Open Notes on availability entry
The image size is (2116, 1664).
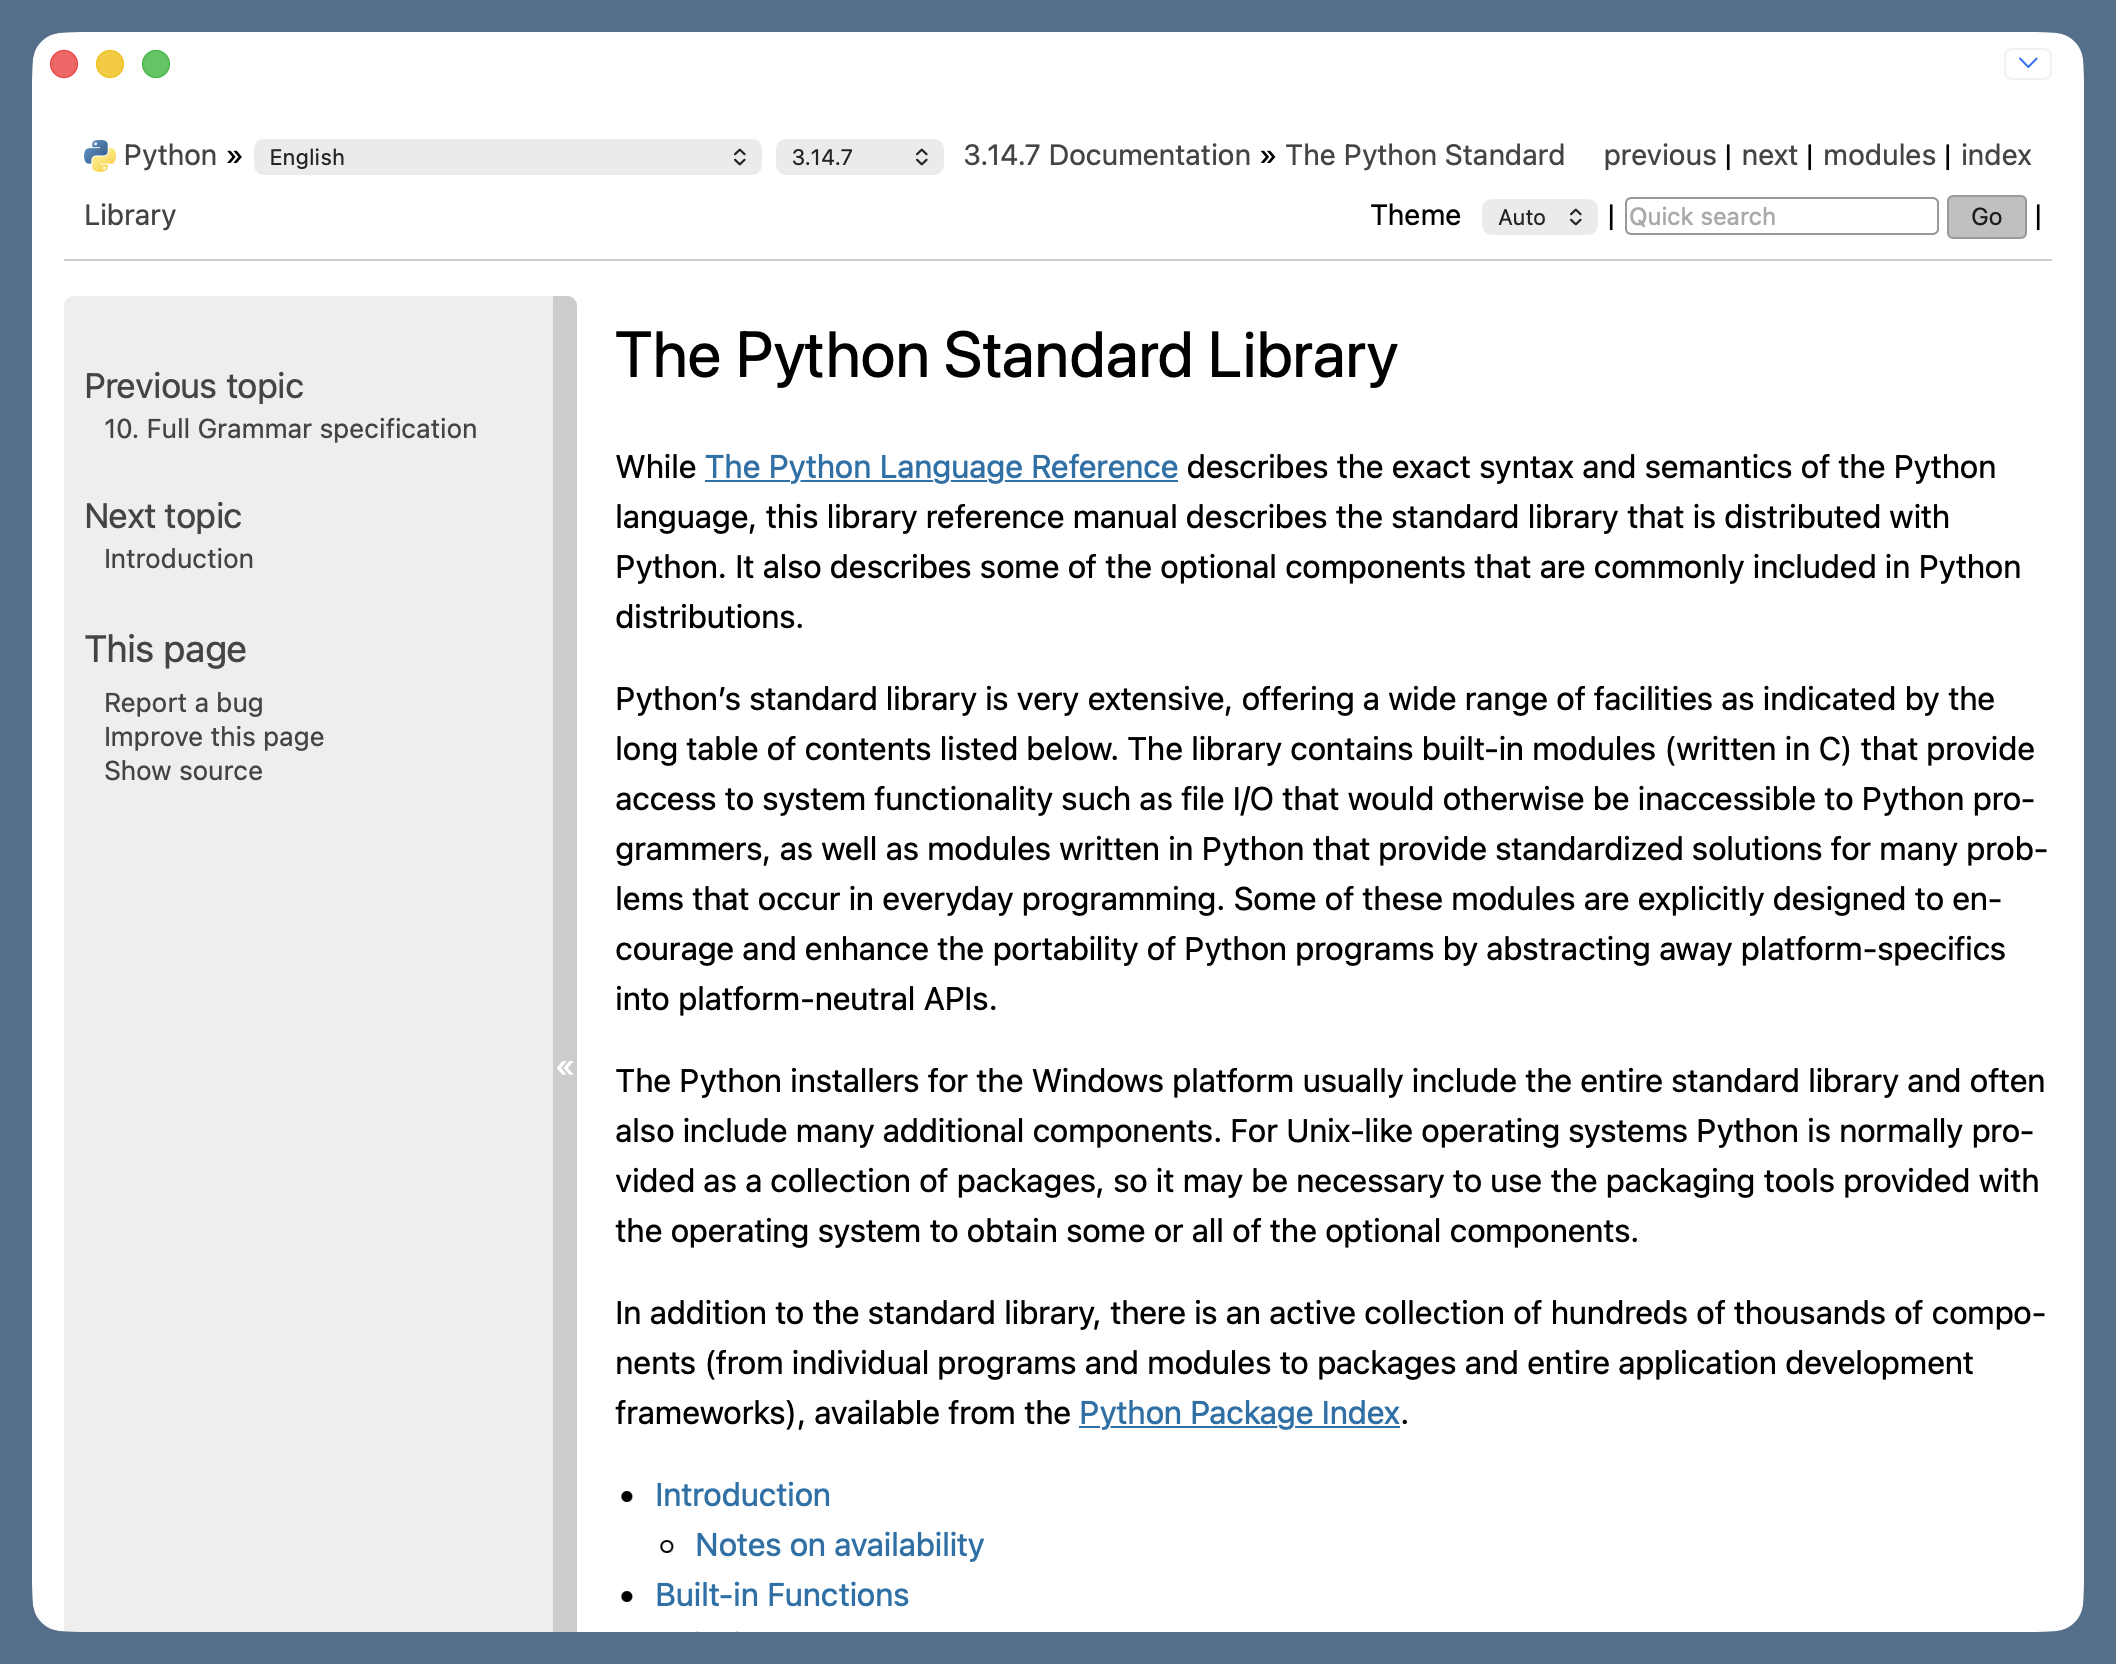(x=839, y=1545)
